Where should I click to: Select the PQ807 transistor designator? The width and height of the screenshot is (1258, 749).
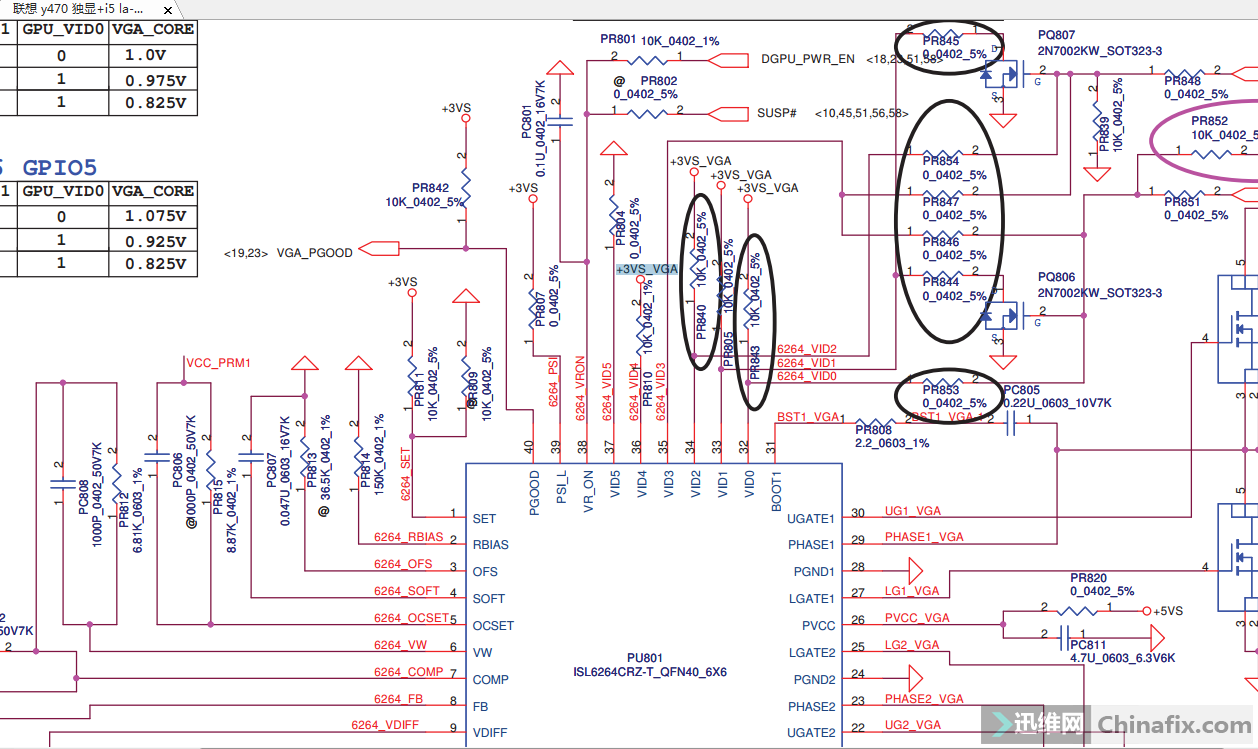tap(1057, 35)
